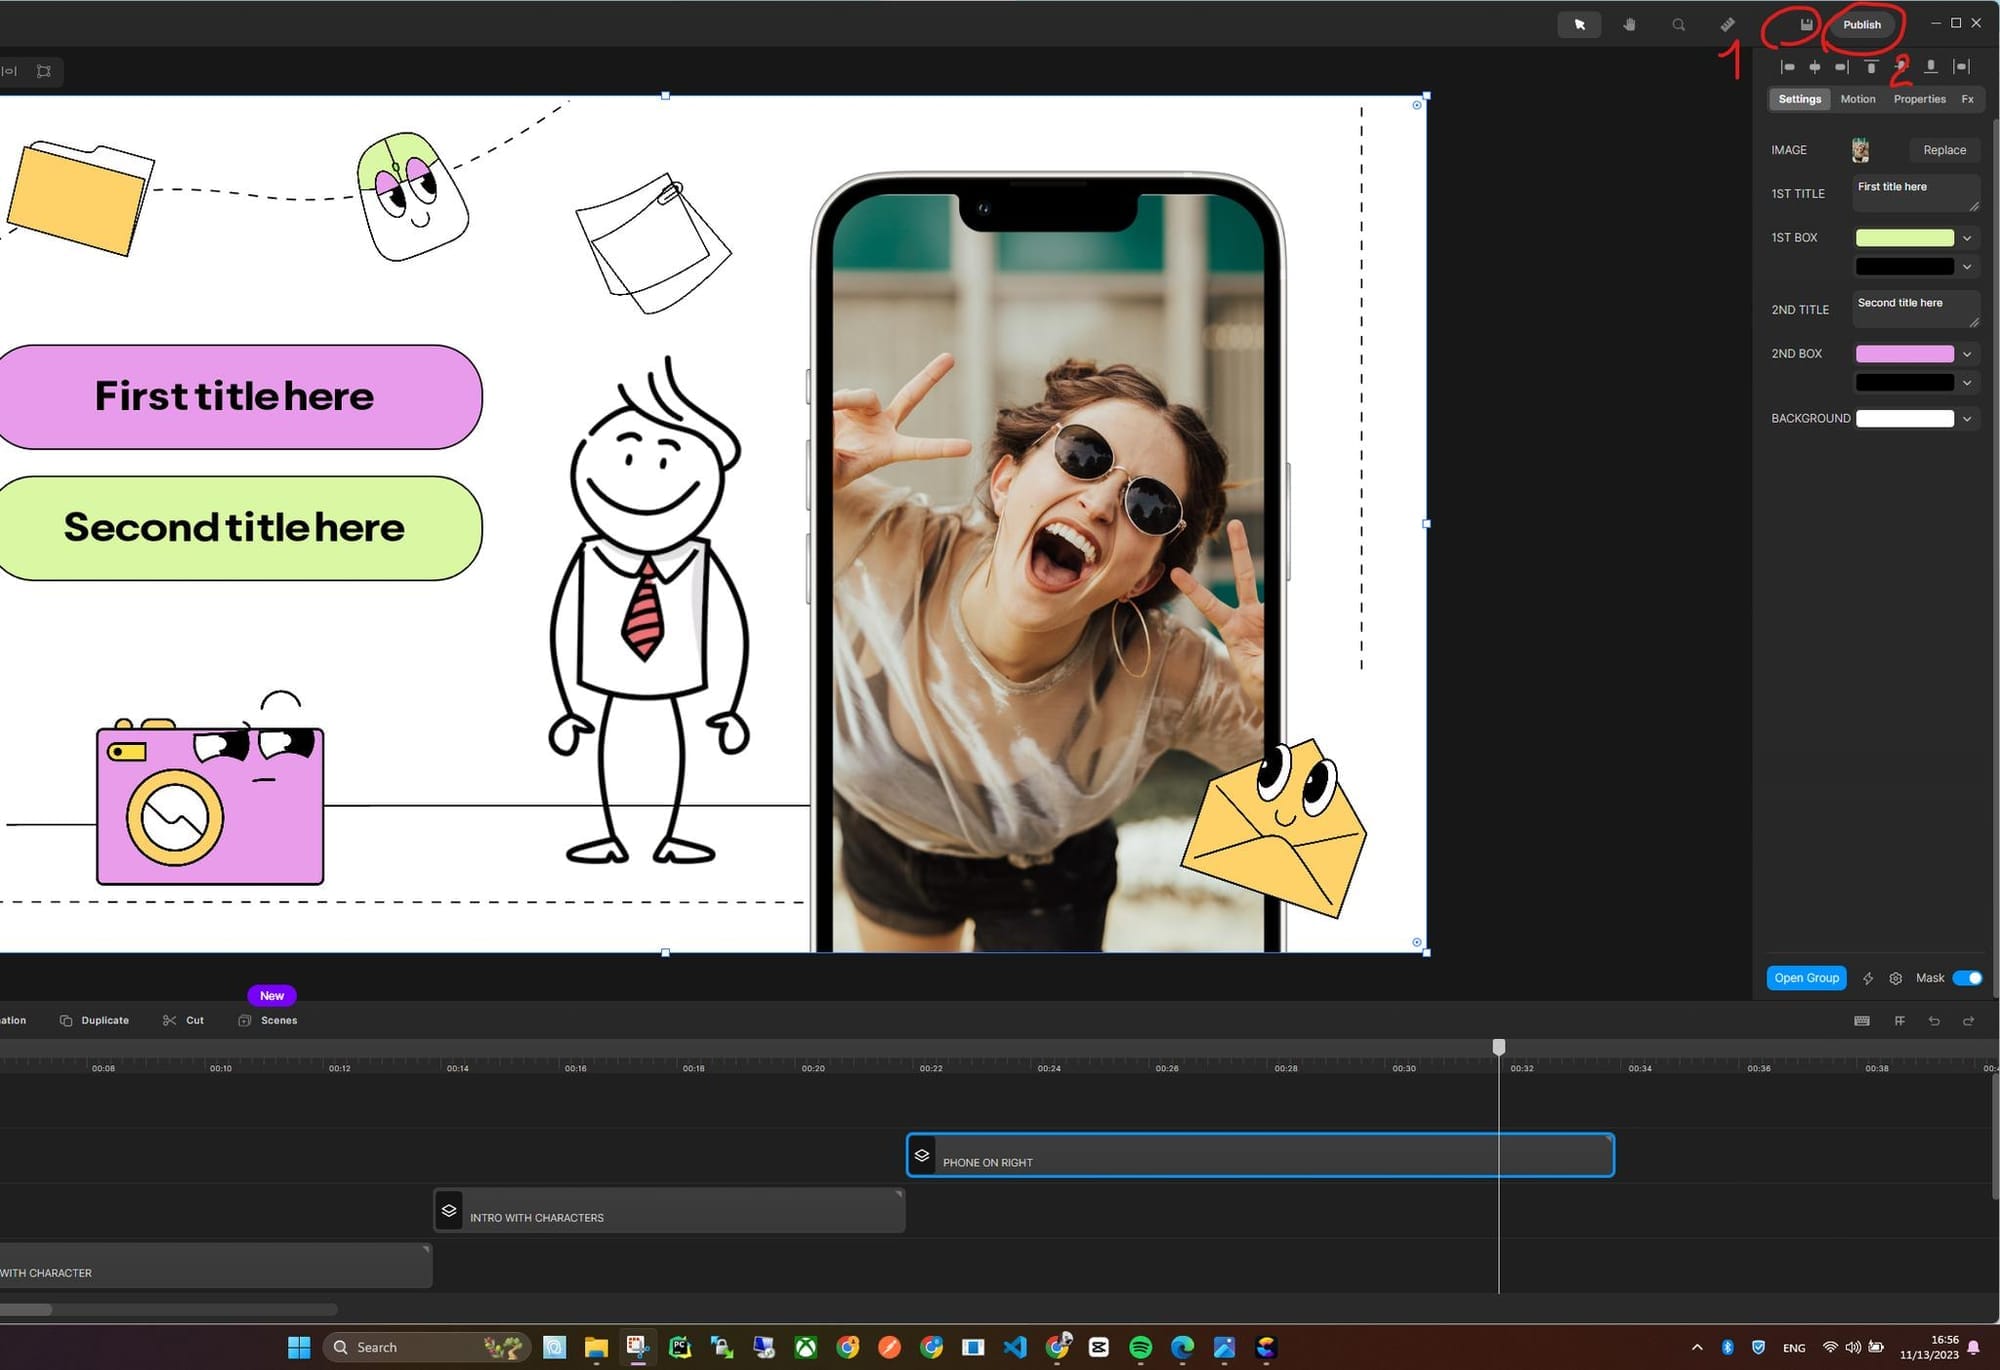Click the redo arrow icon
The image size is (2000, 1370).
tap(1968, 1021)
